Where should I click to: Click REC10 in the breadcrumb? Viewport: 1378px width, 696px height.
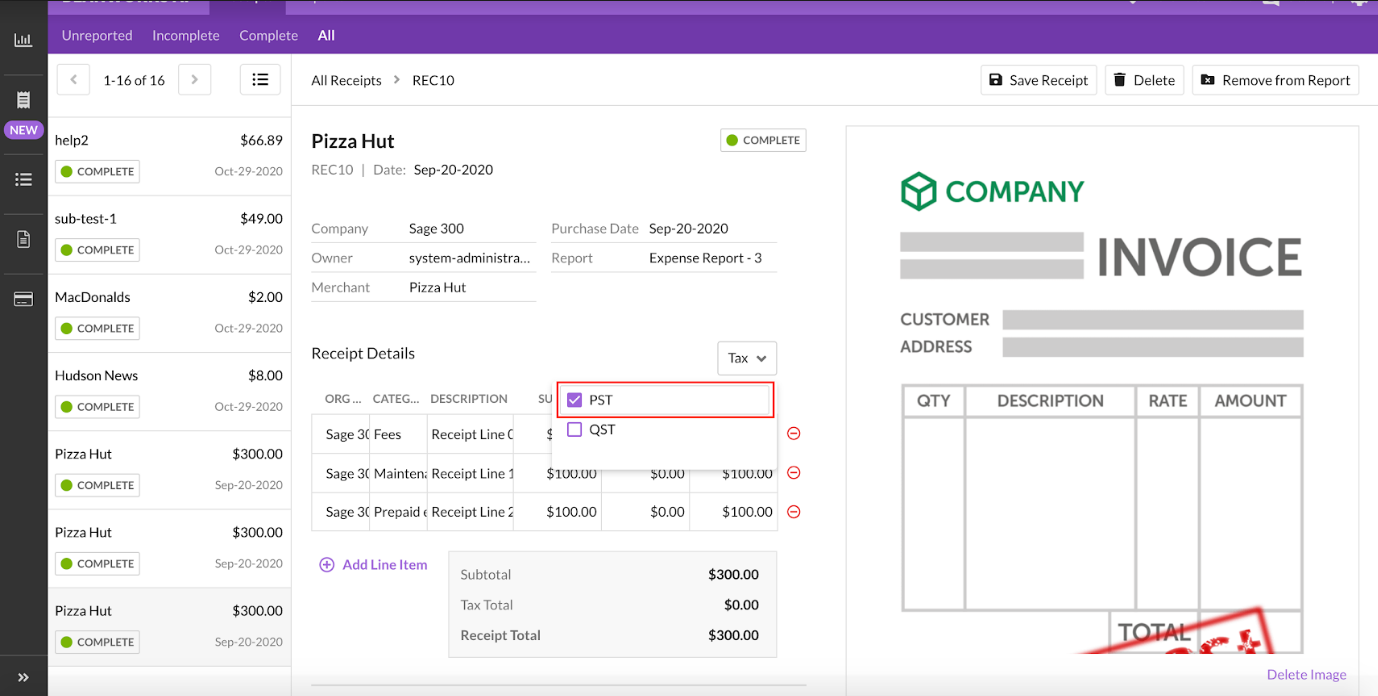tap(433, 80)
